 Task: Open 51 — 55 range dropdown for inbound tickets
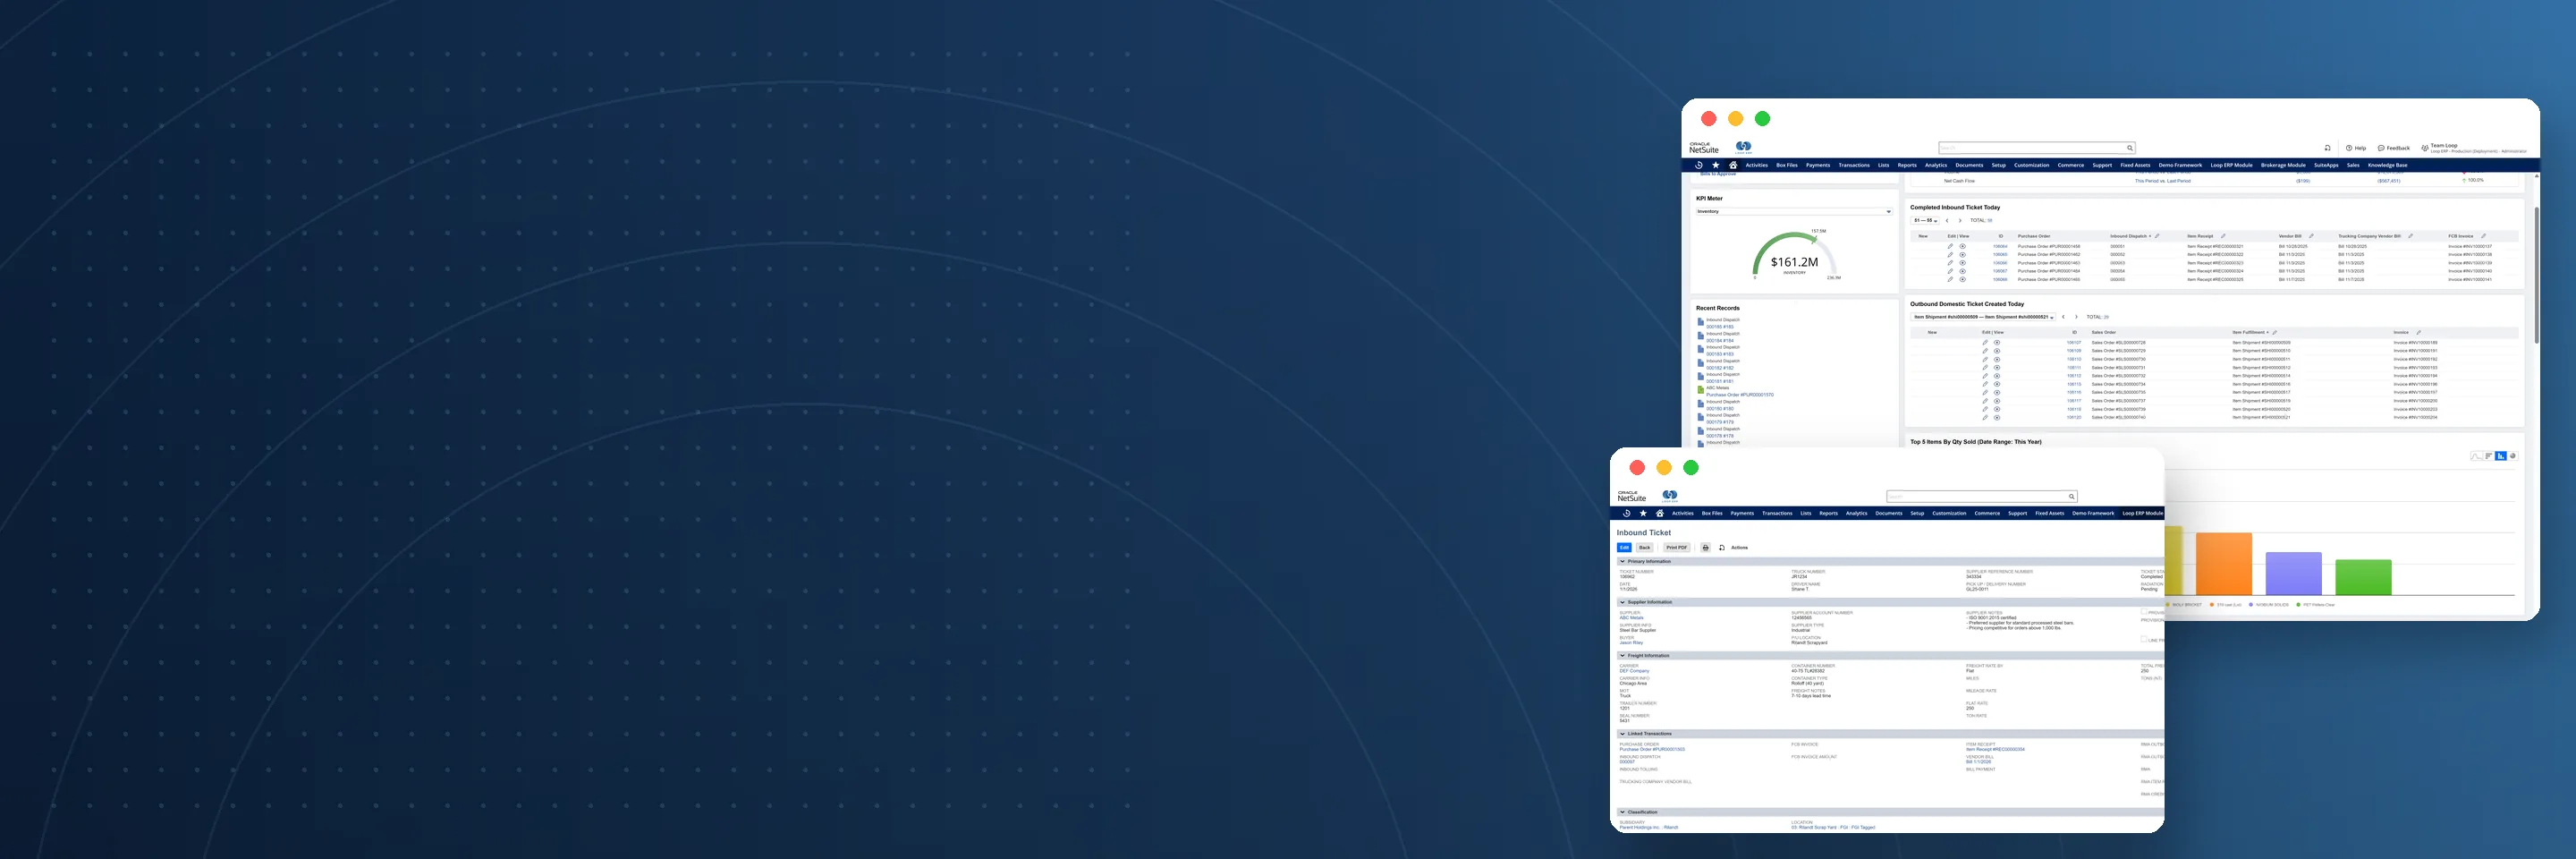(1925, 221)
